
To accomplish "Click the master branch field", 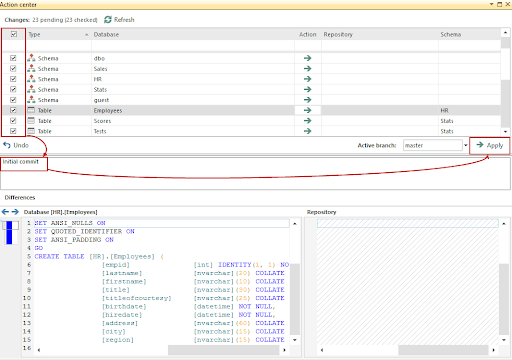I will 432,145.
